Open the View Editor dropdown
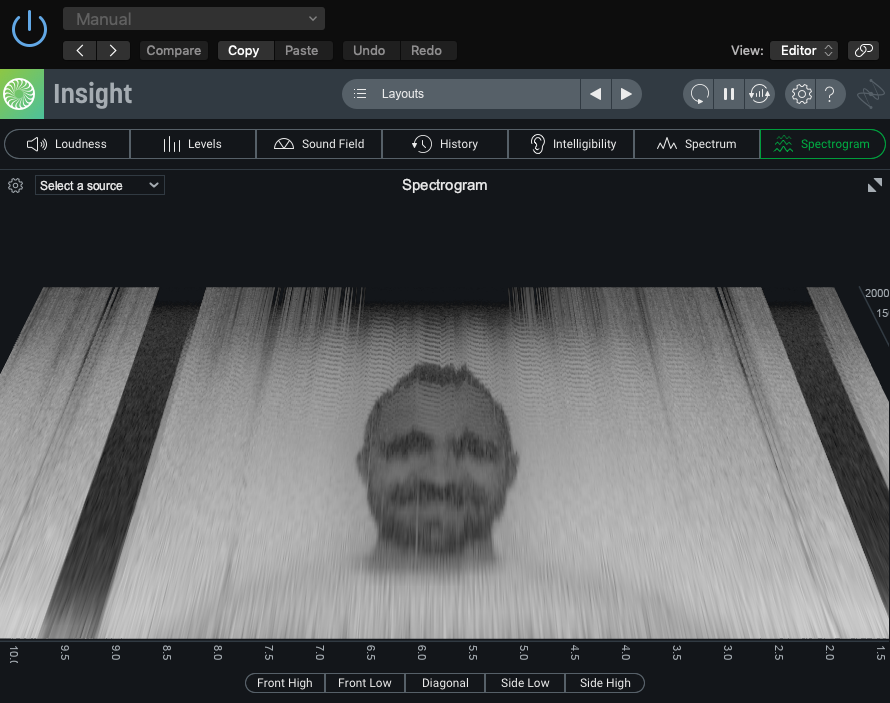This screenshot has width=890, height=703. (x=804, y=50)
